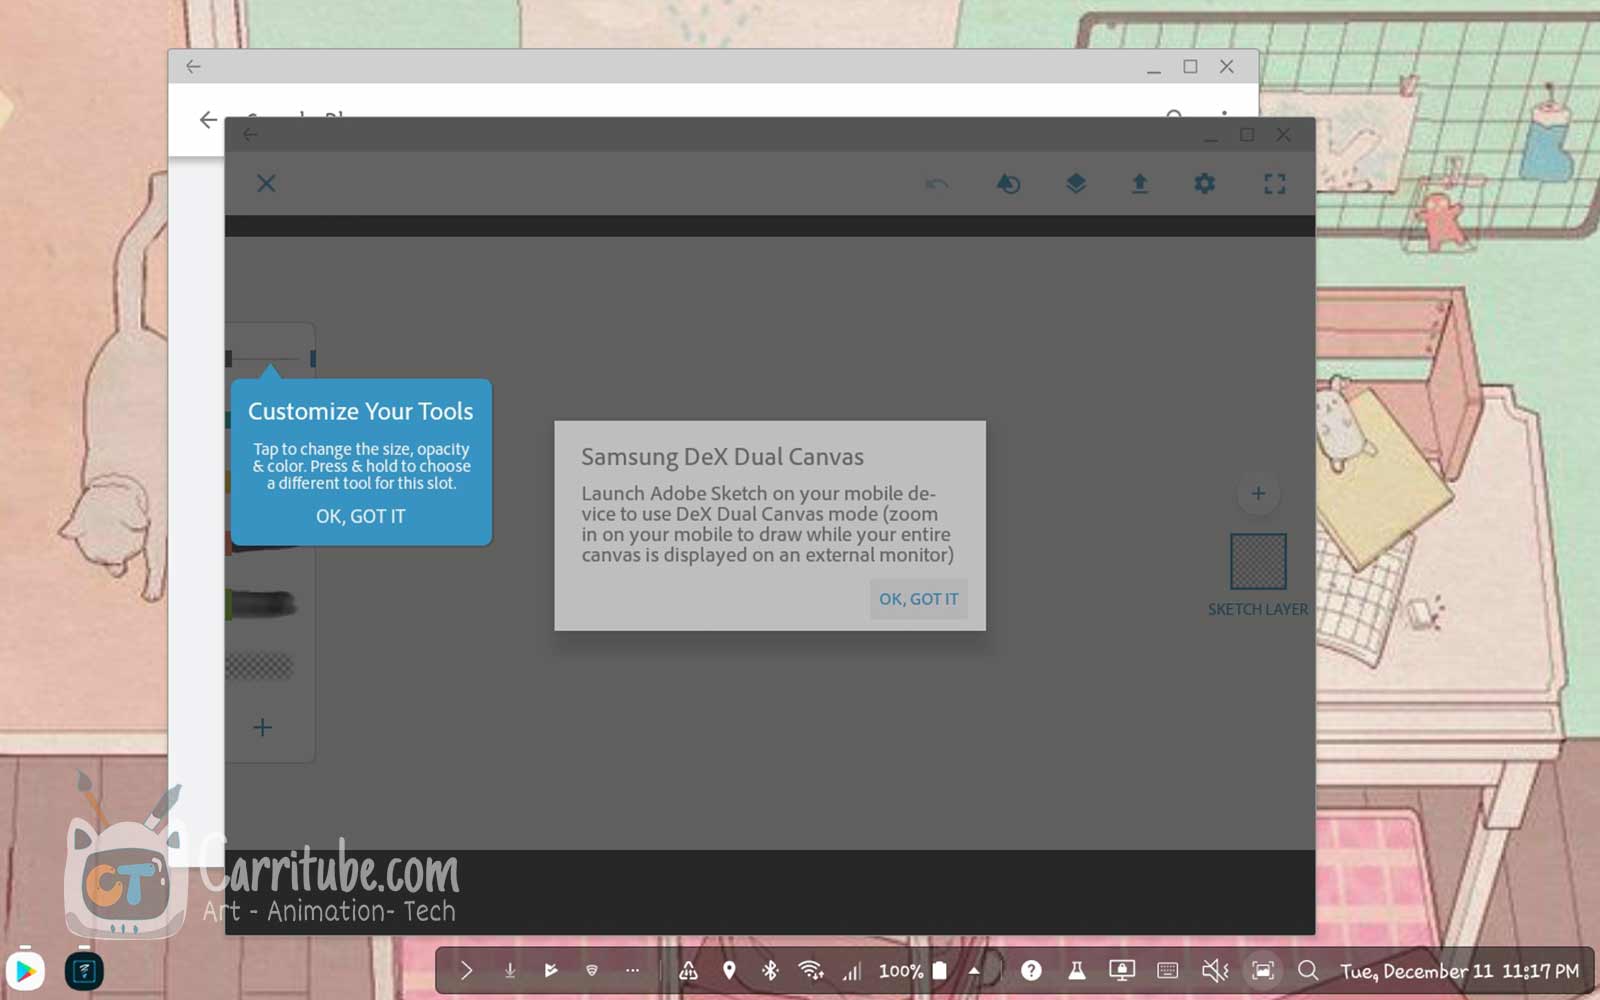
Task: Toggle Bluetooth in the system tray
Action: (771, 970)
